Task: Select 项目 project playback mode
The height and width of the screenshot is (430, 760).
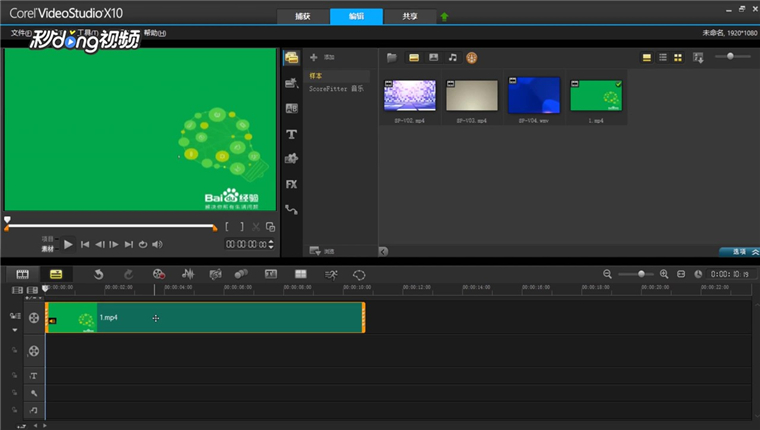Action: point(48,239)
